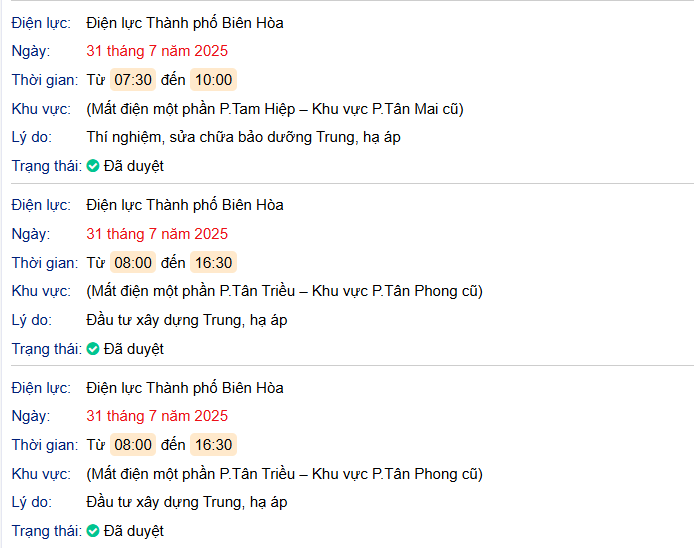Click the red date in the last entry
Screen dimensions: 697x548
157,416
